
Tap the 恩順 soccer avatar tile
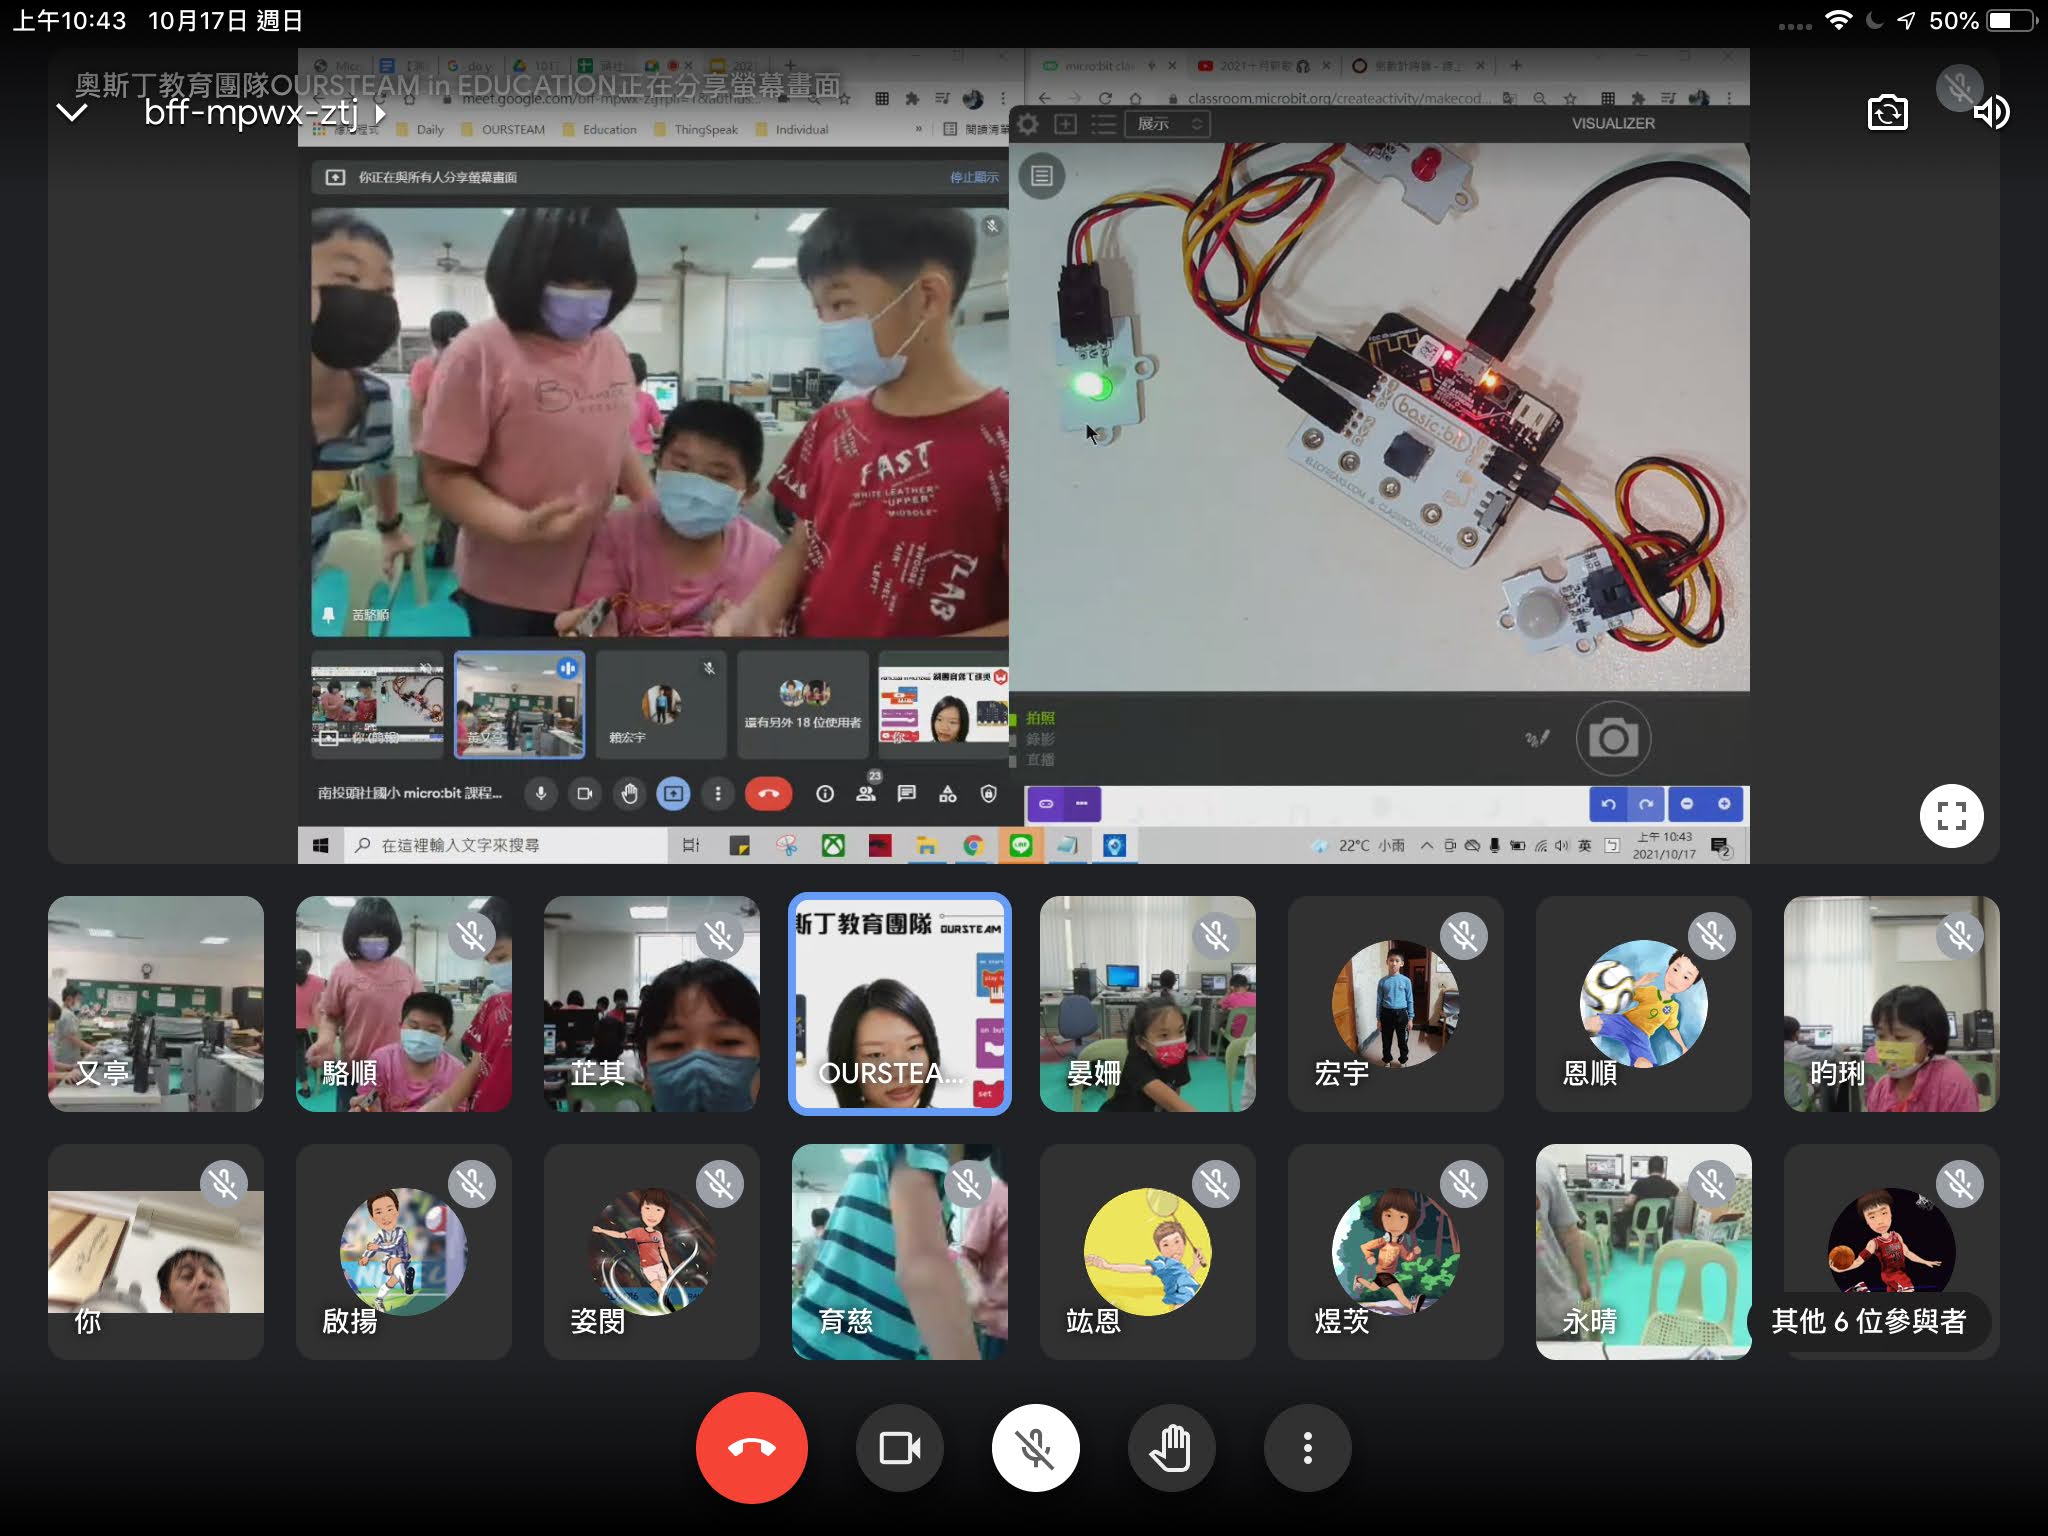coord(1643,1003)
